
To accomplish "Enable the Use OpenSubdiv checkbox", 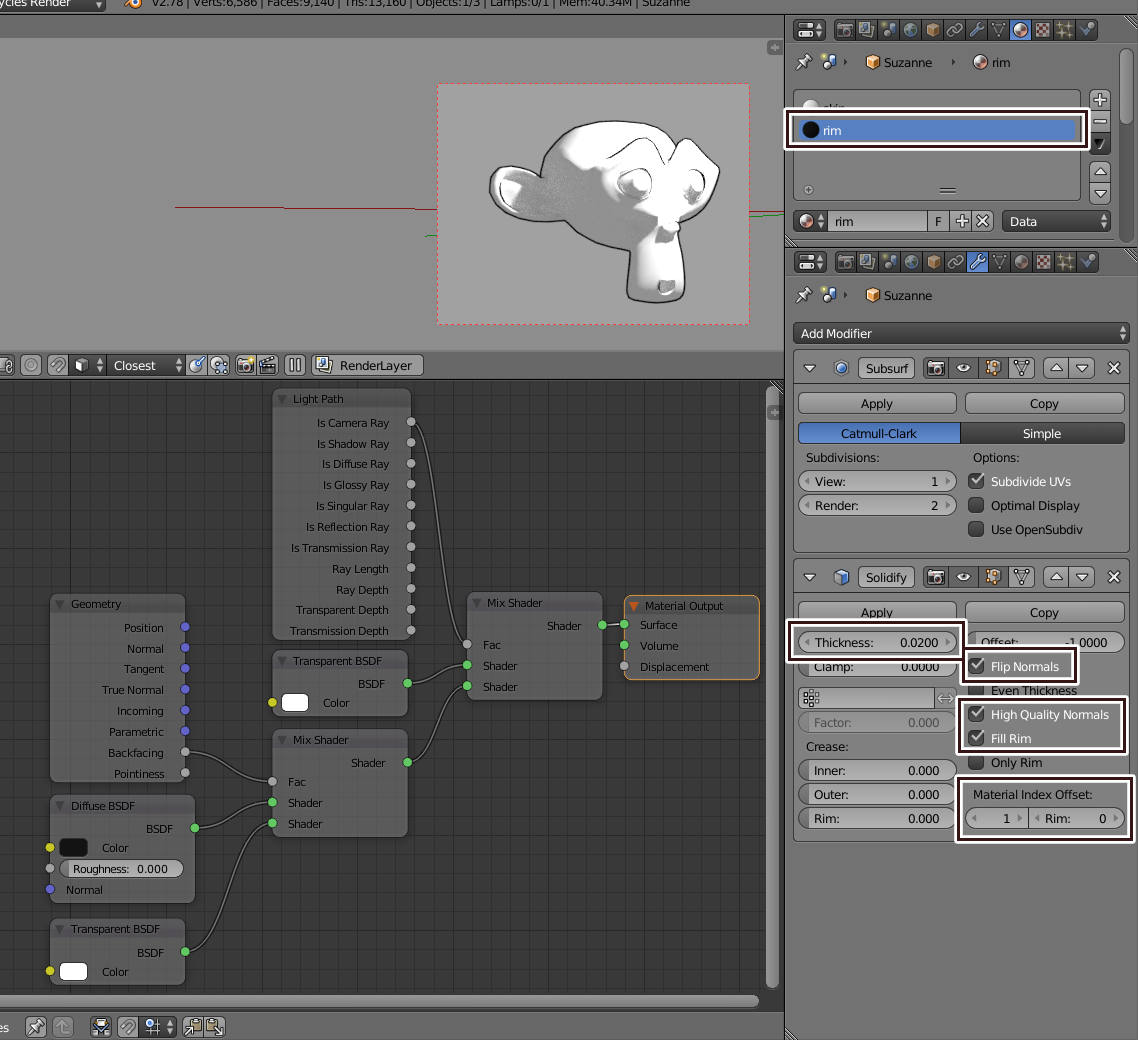I will pos(977,529).
